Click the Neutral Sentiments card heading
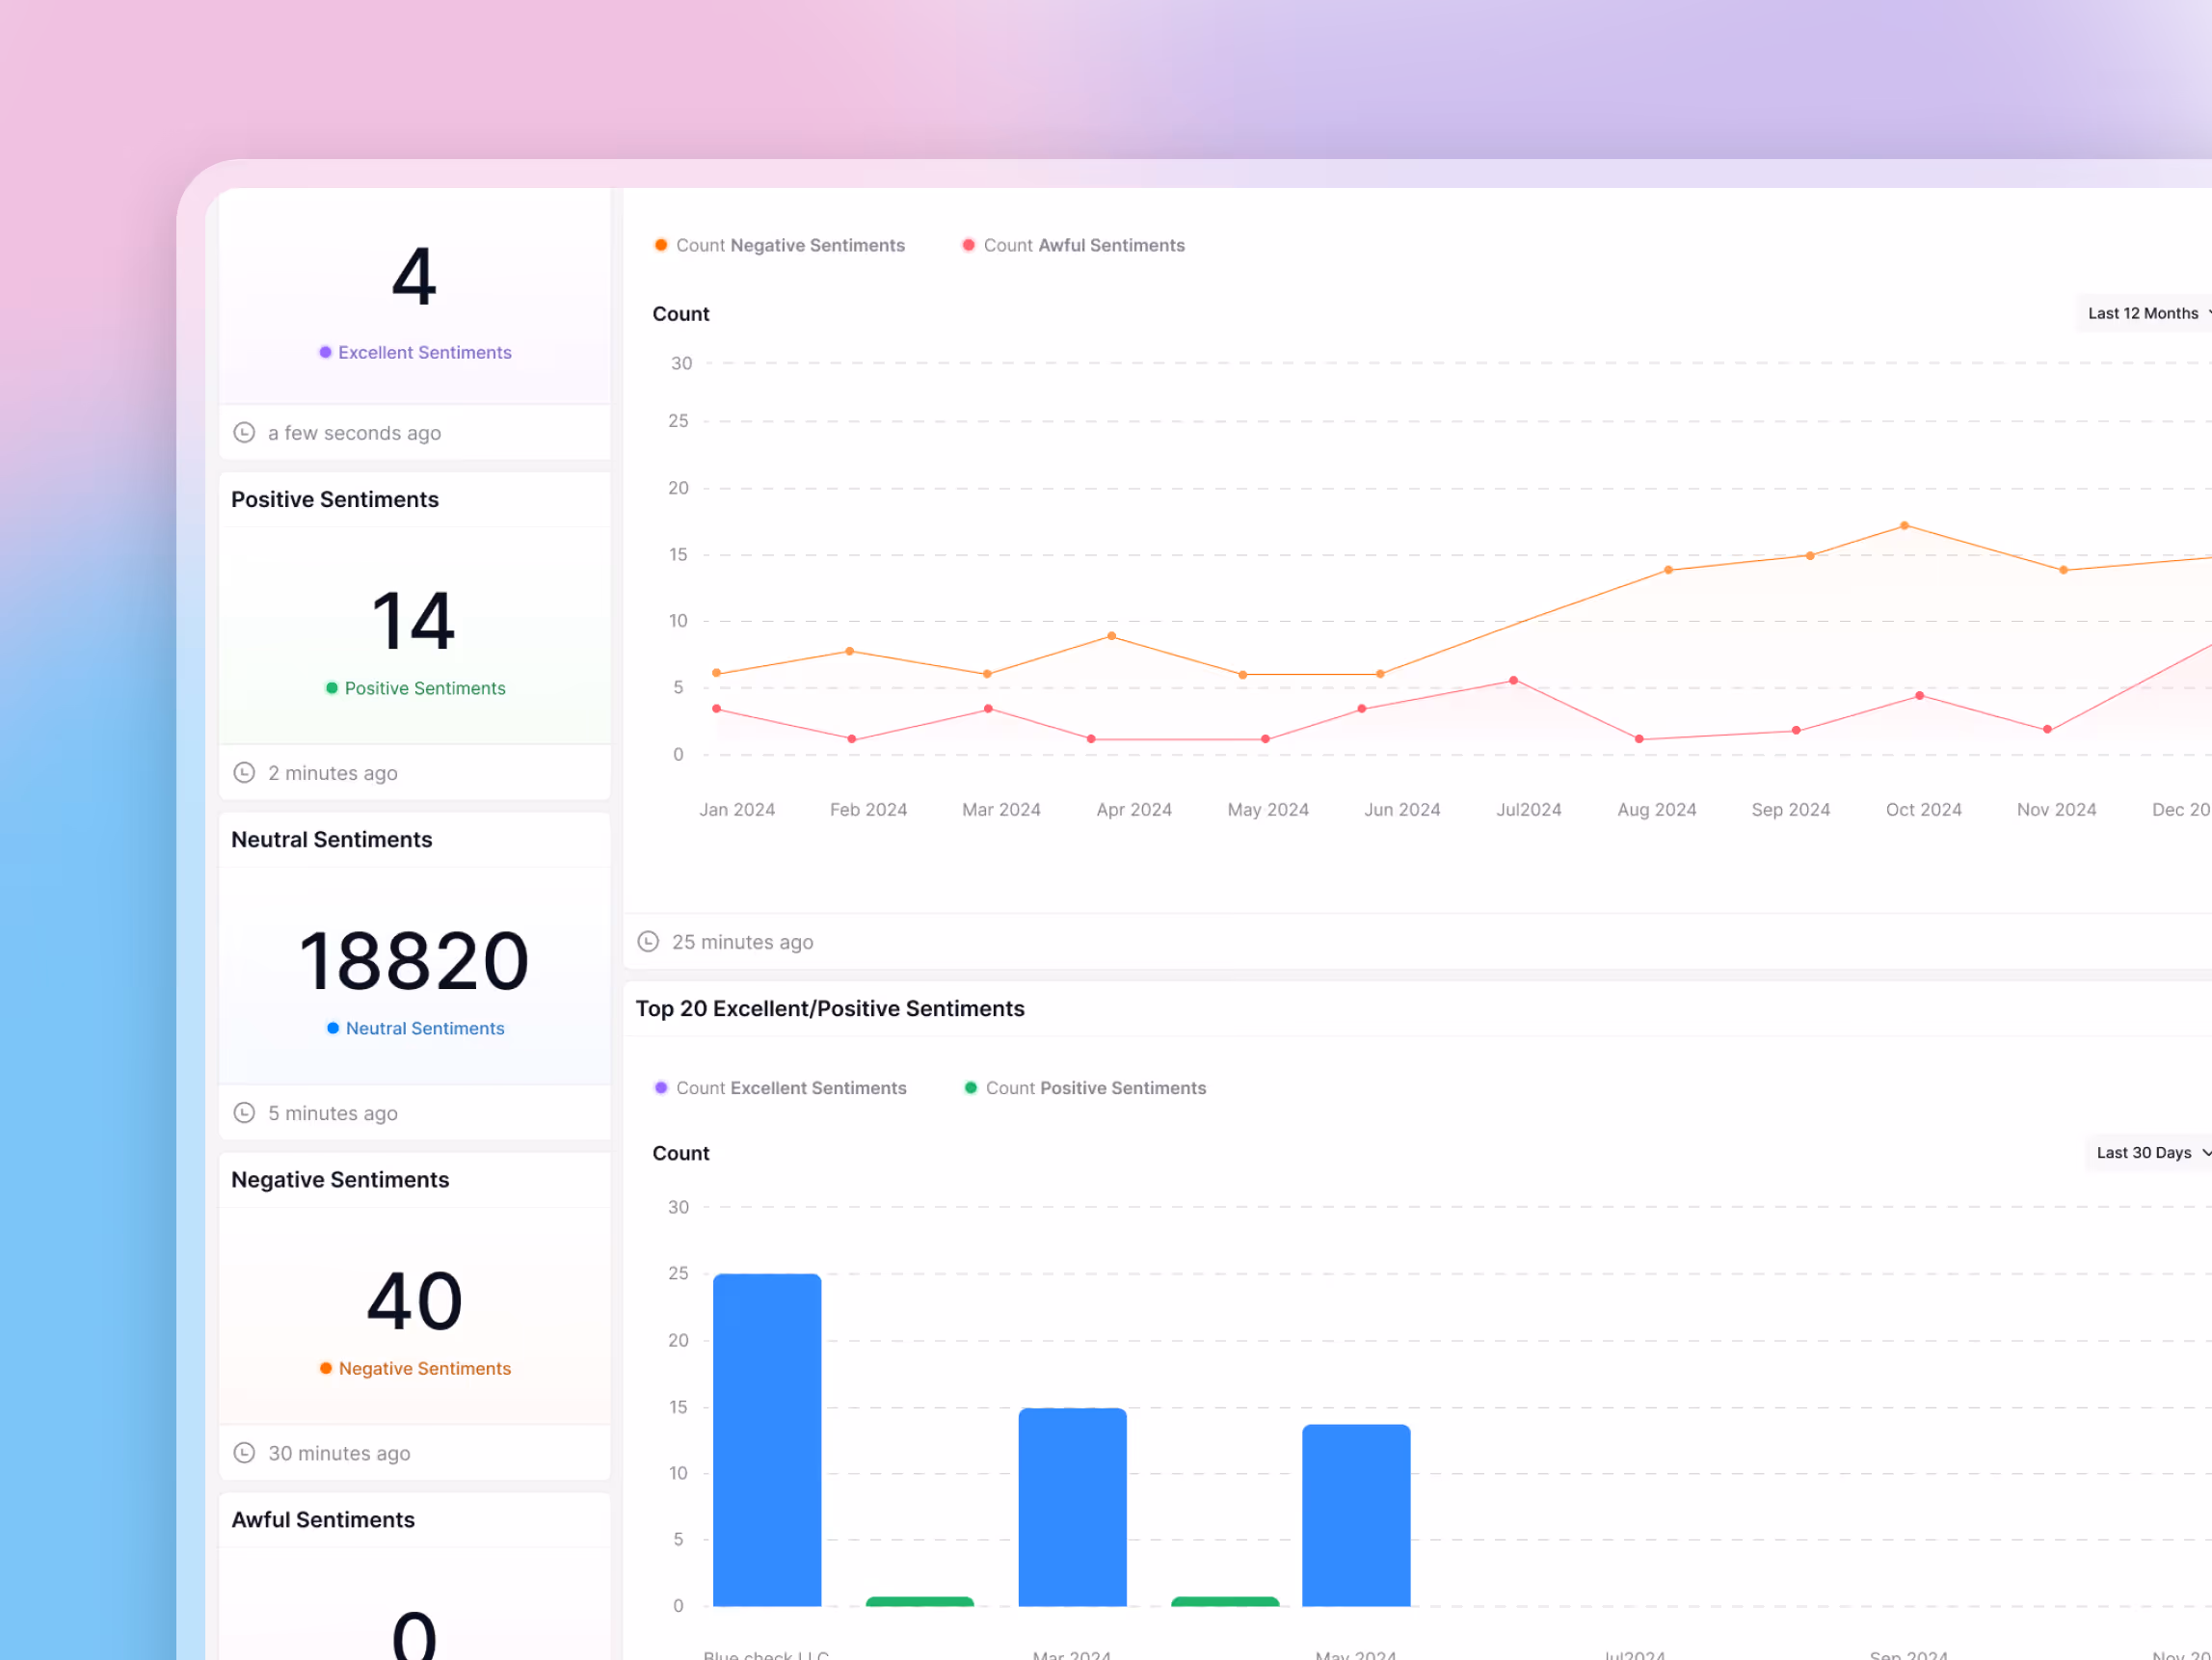 coord(332,840)
